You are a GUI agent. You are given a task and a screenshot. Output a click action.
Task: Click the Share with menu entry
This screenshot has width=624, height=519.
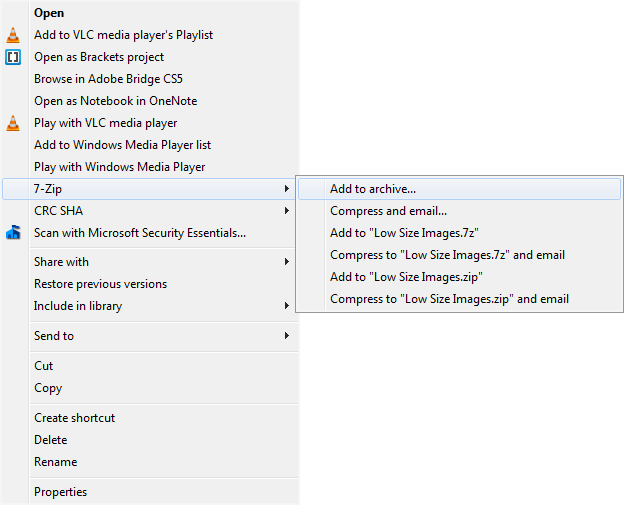(x=150, y=261)
